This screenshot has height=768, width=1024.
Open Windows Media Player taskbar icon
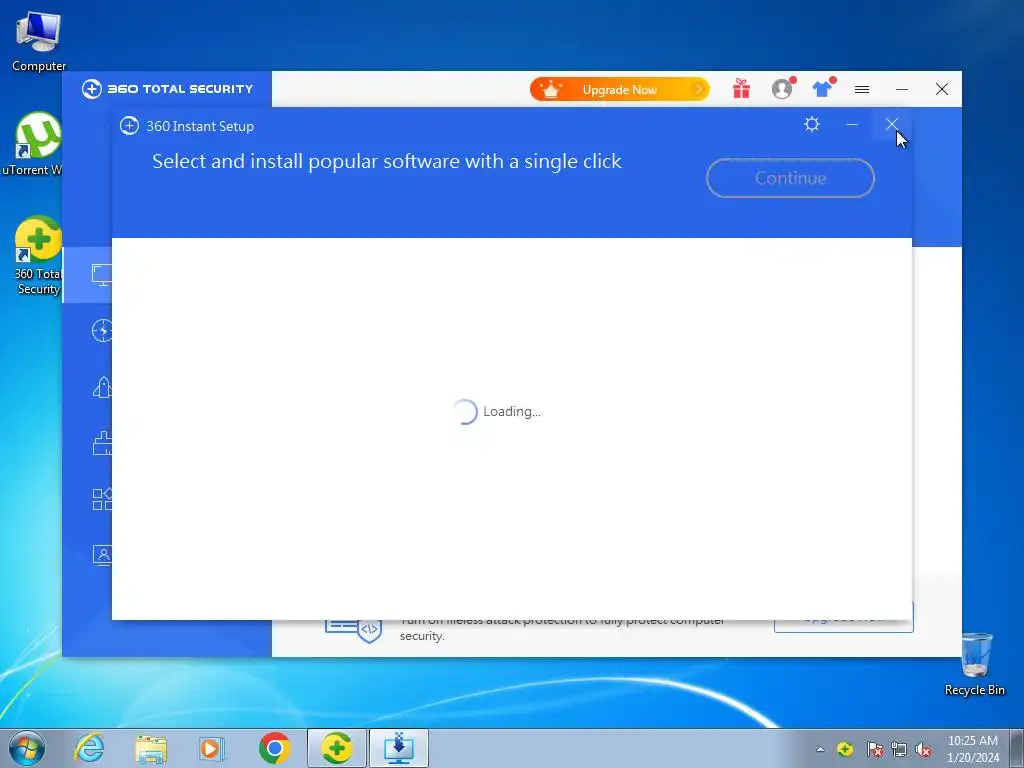[x=212, y=748]
